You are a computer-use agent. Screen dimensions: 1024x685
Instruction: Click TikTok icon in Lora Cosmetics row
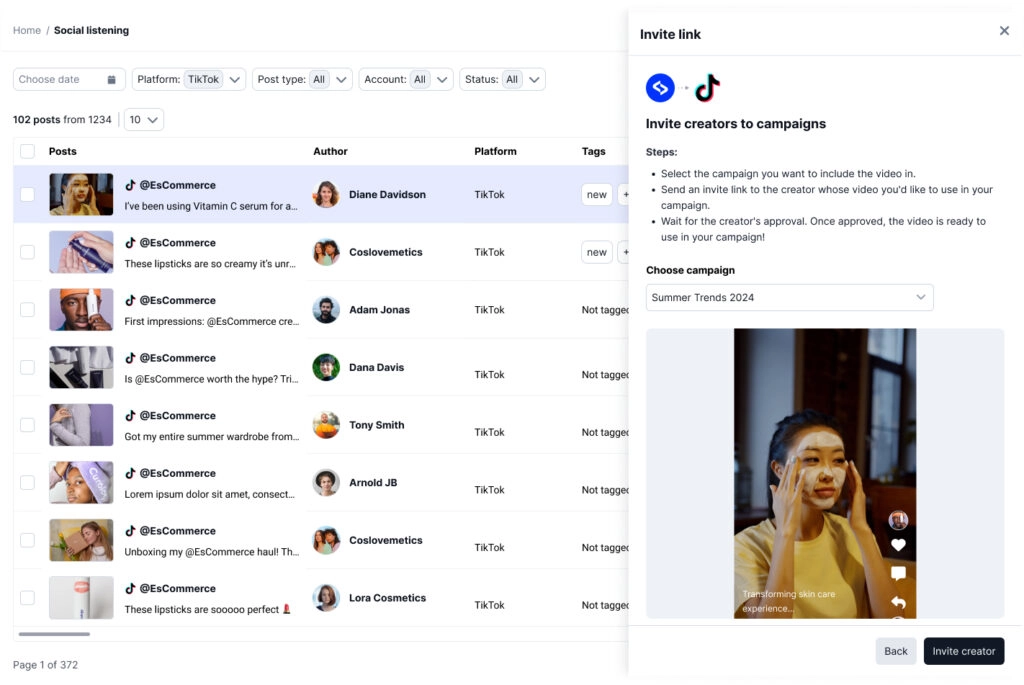point(131,588)
